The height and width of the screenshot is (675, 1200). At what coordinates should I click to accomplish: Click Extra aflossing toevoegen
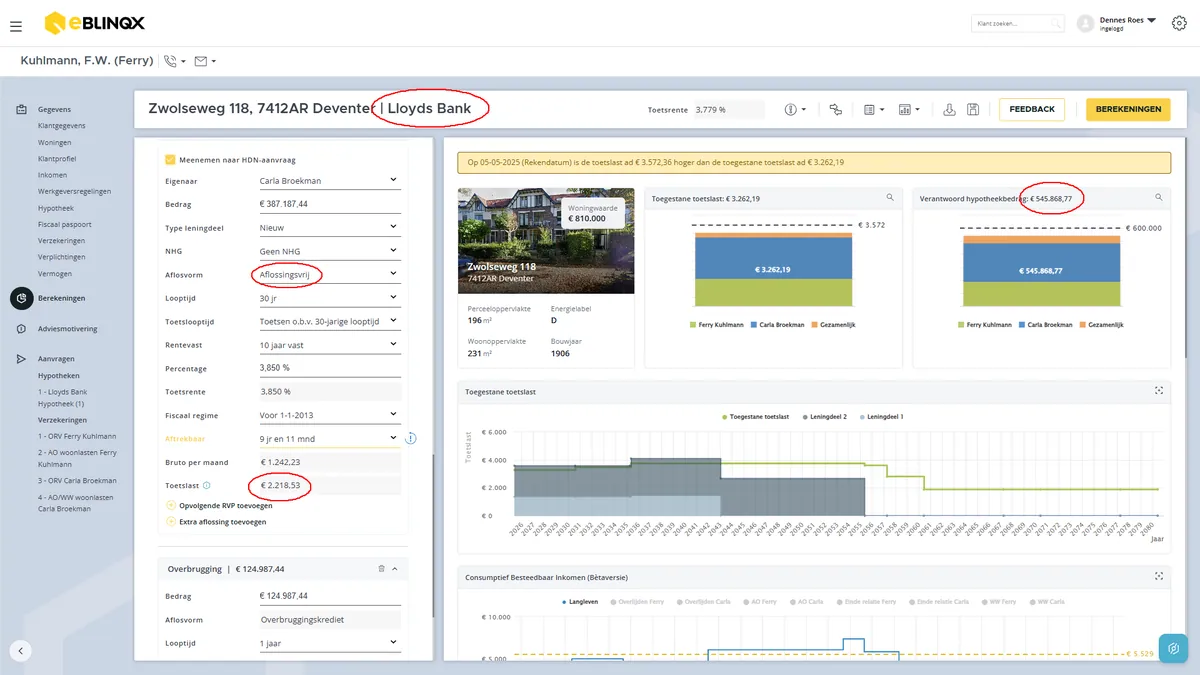(216, 521)
